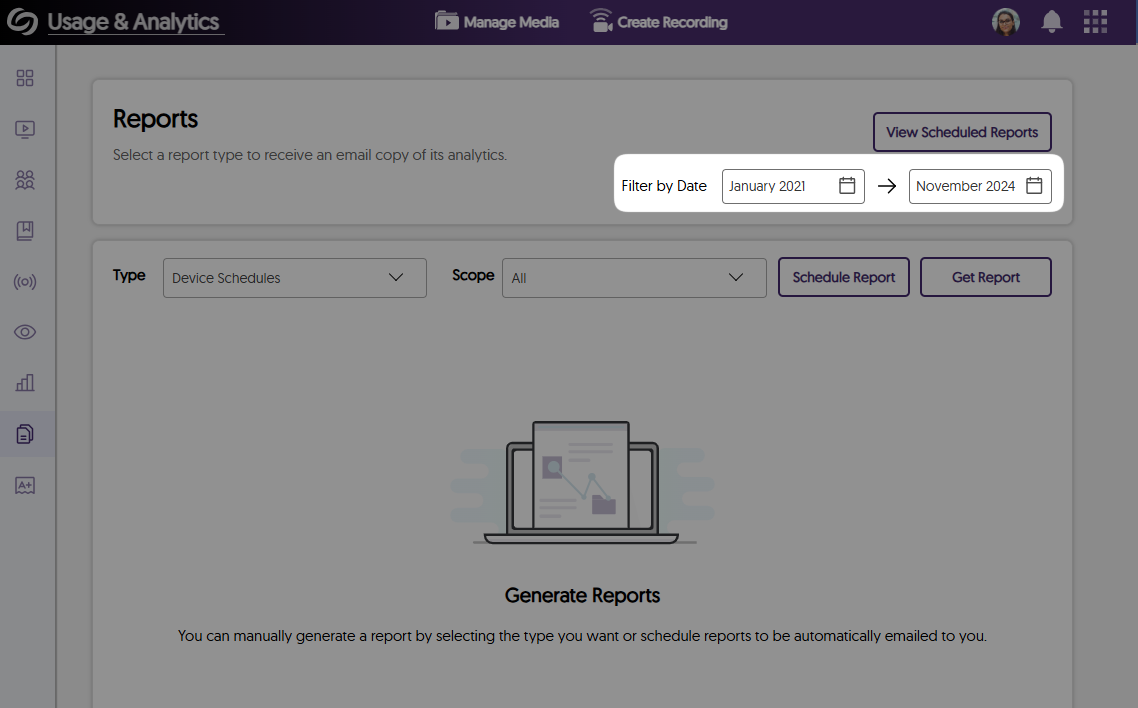
Task: Click the Schedule Report button
Action: pyautogui.click(x=843, y=277)
